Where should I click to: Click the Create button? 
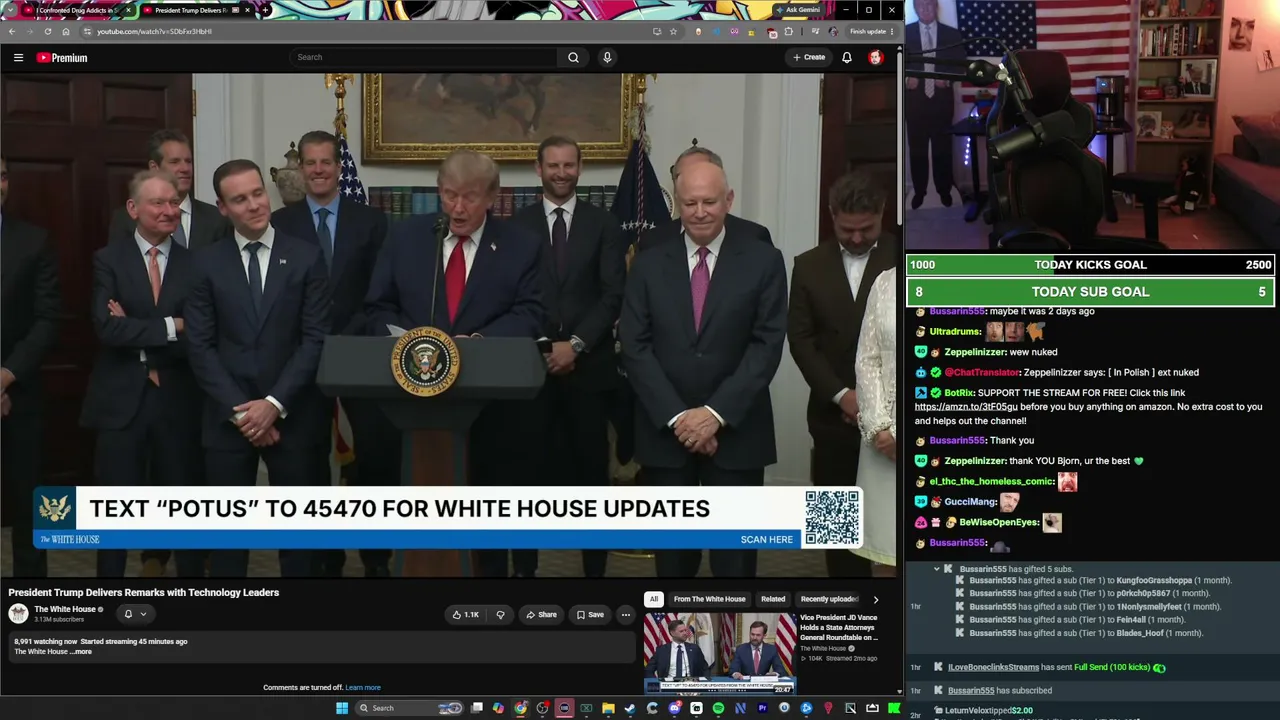809,57
